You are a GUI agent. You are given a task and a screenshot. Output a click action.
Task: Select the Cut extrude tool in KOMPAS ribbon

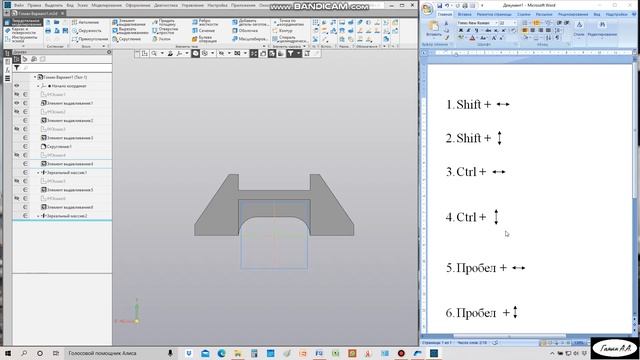pos(130,31)
